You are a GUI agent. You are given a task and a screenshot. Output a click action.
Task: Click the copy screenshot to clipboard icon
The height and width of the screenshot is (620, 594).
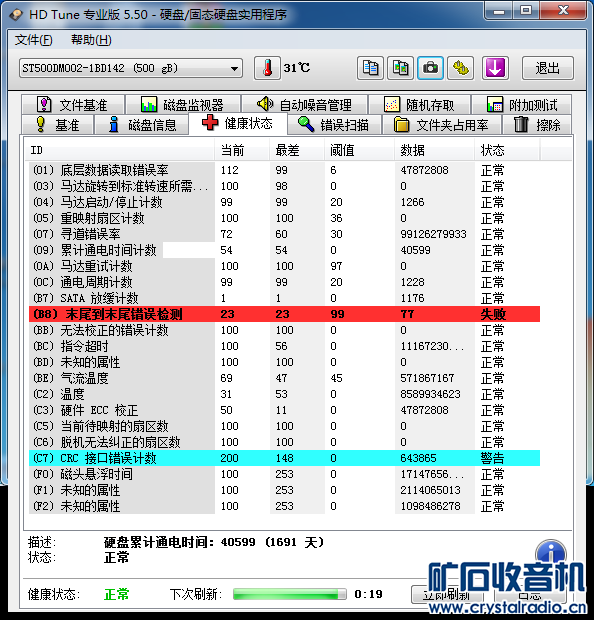400,68
